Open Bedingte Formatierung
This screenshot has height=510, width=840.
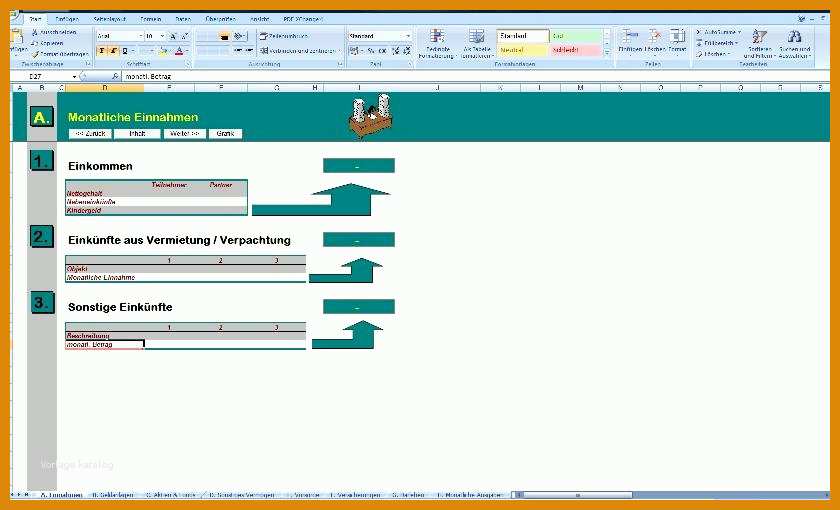pyautogui.click(x=437, y=44)
